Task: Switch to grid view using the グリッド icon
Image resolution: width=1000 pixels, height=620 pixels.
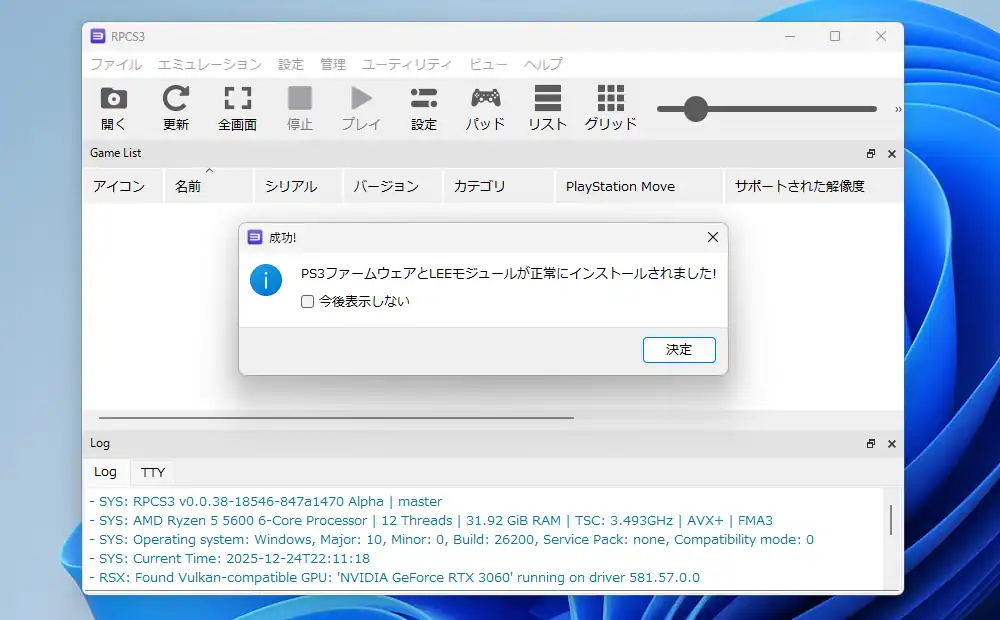Action: (x=609, y=107)
